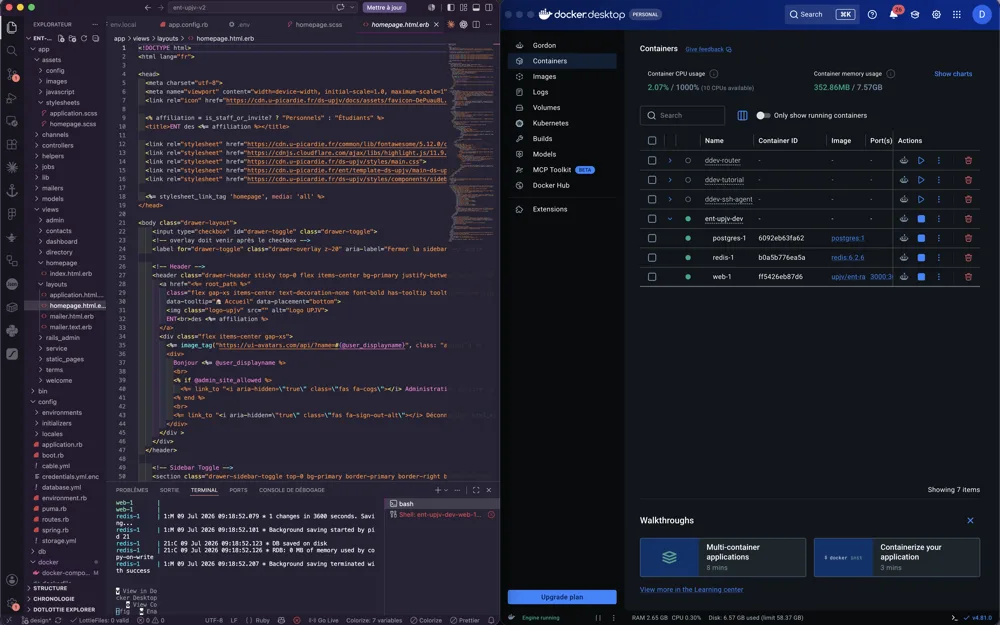Viewport: 1000px width, 625px height.
Task: Open Show charts link
Action: click(x=953, y=74)
